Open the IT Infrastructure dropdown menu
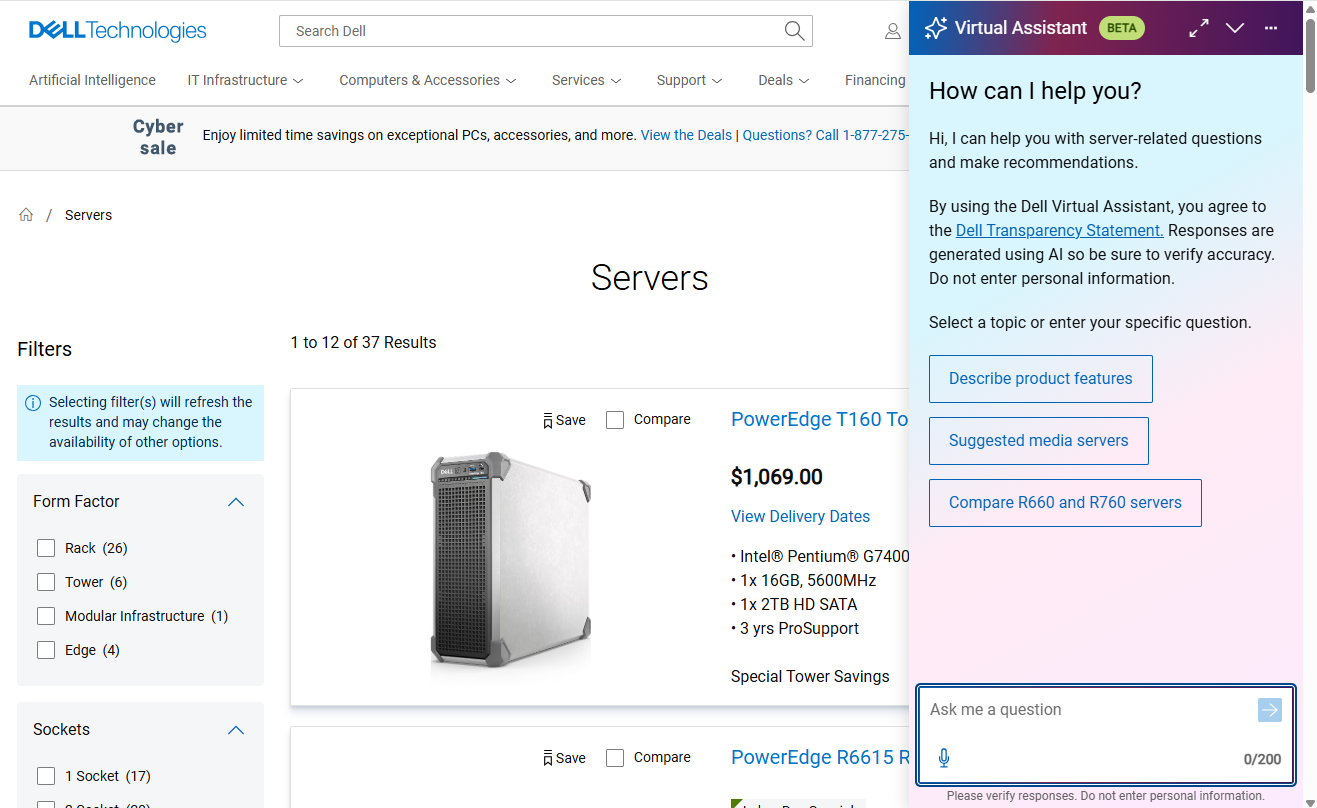 (x=246, y=80)
